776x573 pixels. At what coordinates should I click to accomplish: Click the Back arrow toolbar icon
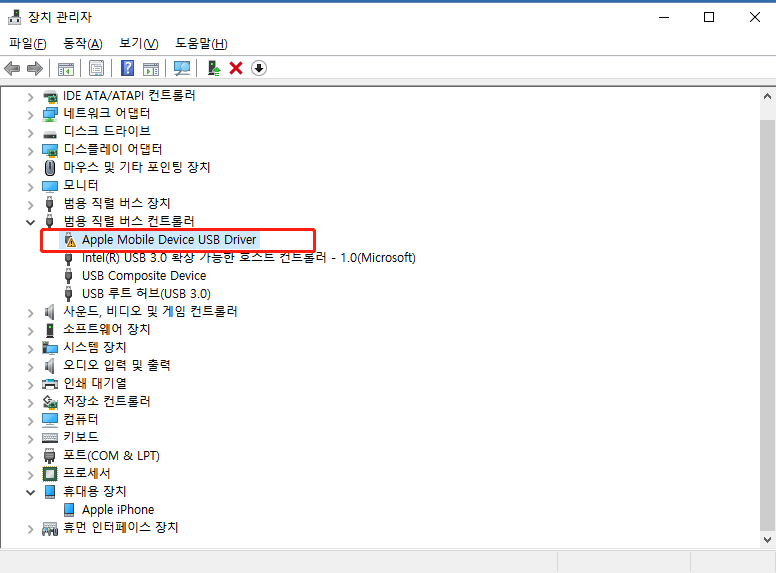coord(12,68)
